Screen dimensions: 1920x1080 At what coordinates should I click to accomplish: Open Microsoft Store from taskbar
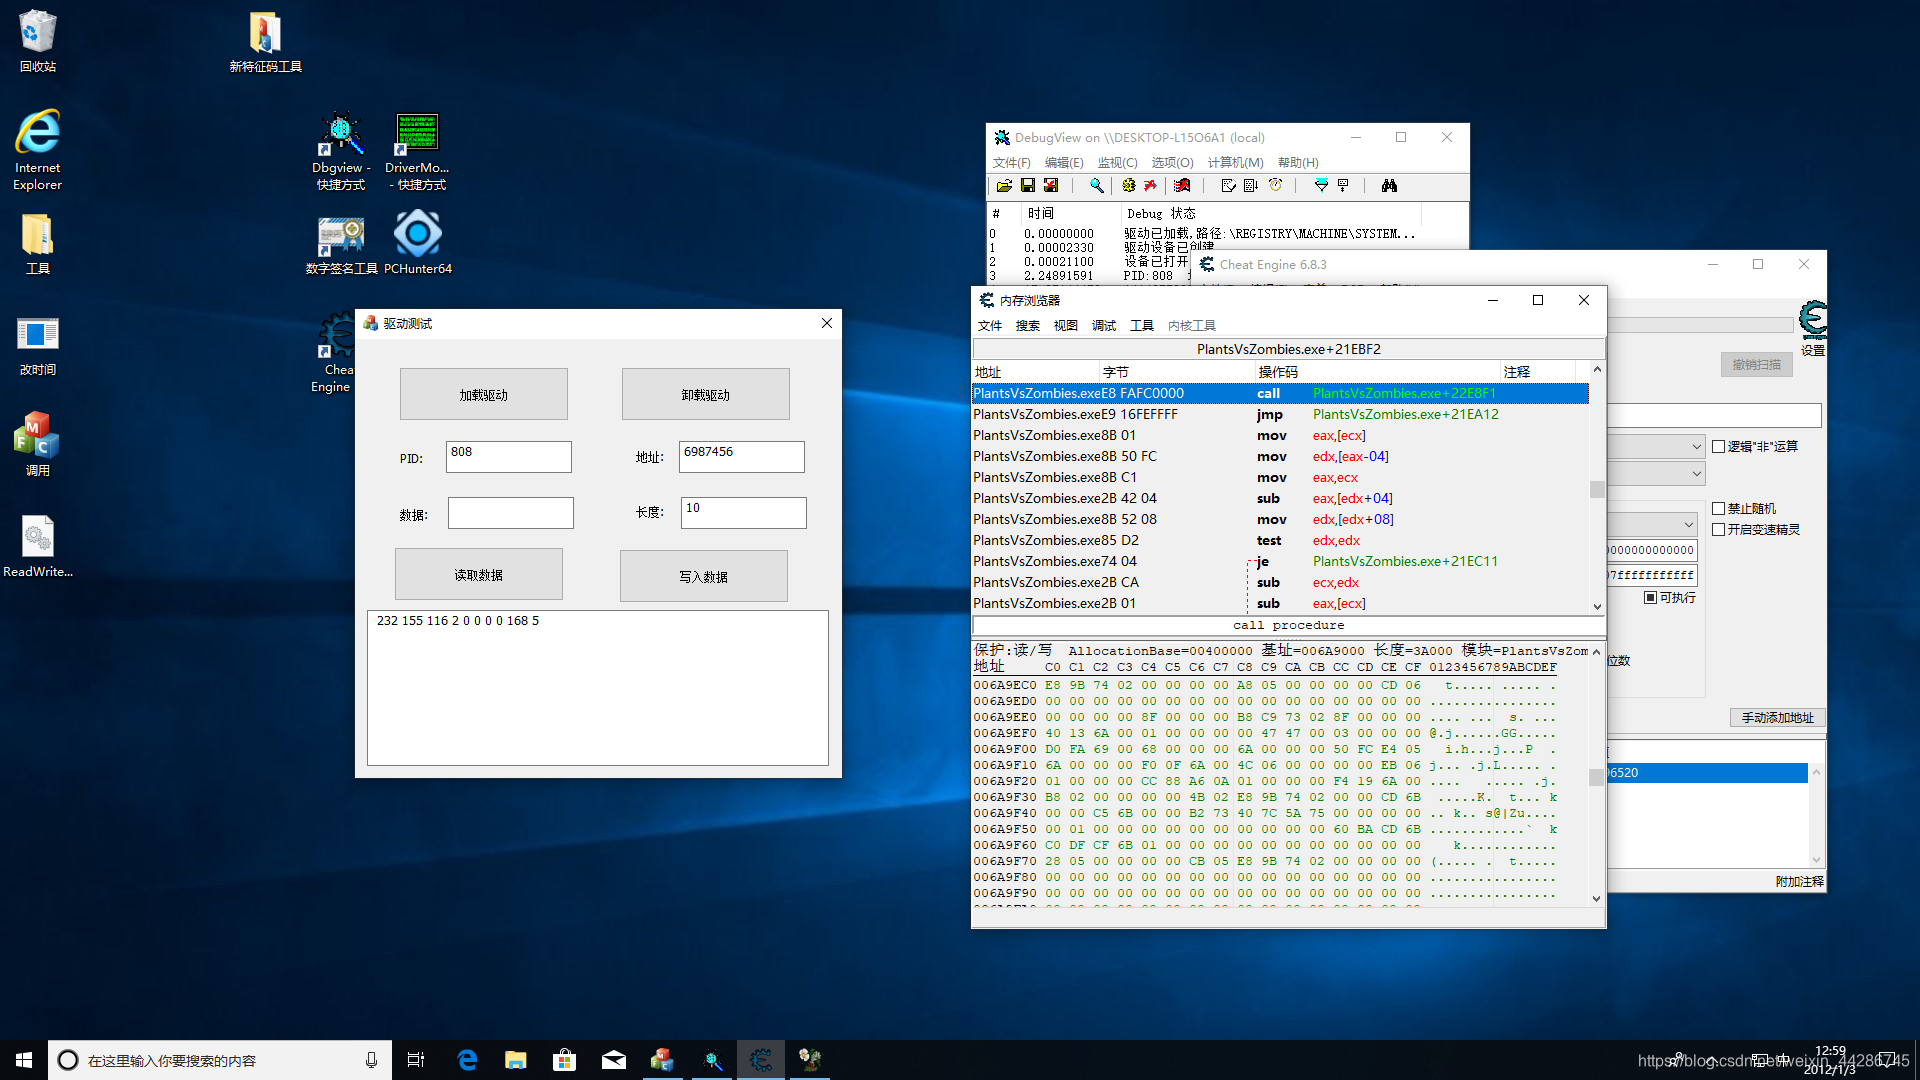[564, 1060]
